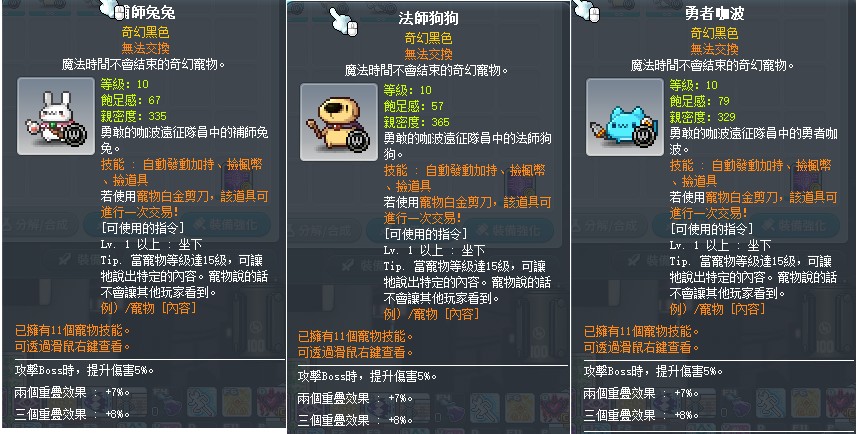Click the tan dog pet icon
859x434 pixels.
point(339,122)
